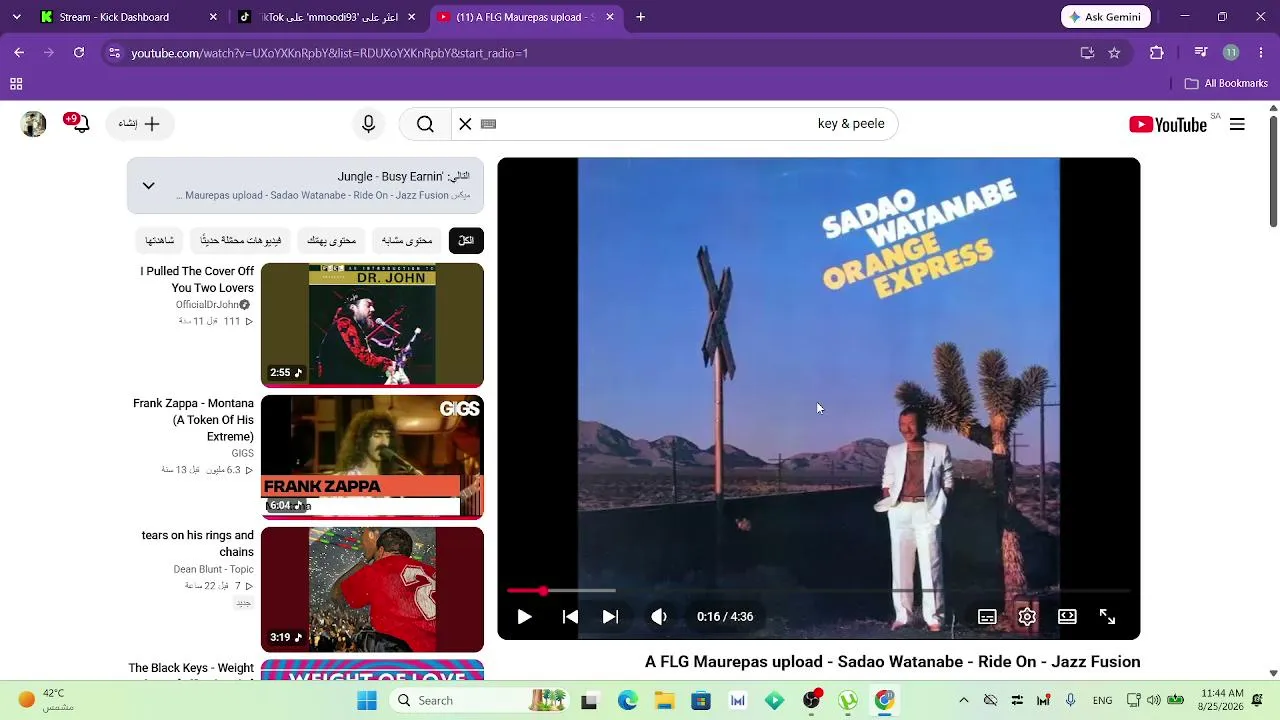Seek on the red video progress bar
The width and height of the screenshot is (1280, 720).
coord(818,591)
